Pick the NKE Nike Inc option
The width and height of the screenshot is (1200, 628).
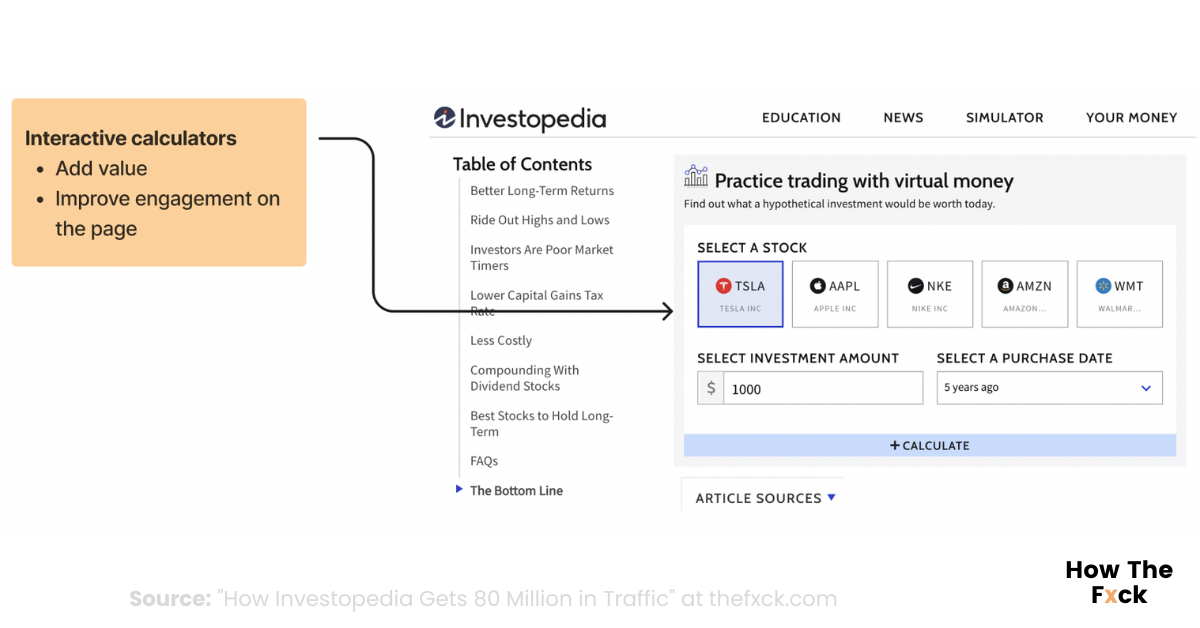929,294
